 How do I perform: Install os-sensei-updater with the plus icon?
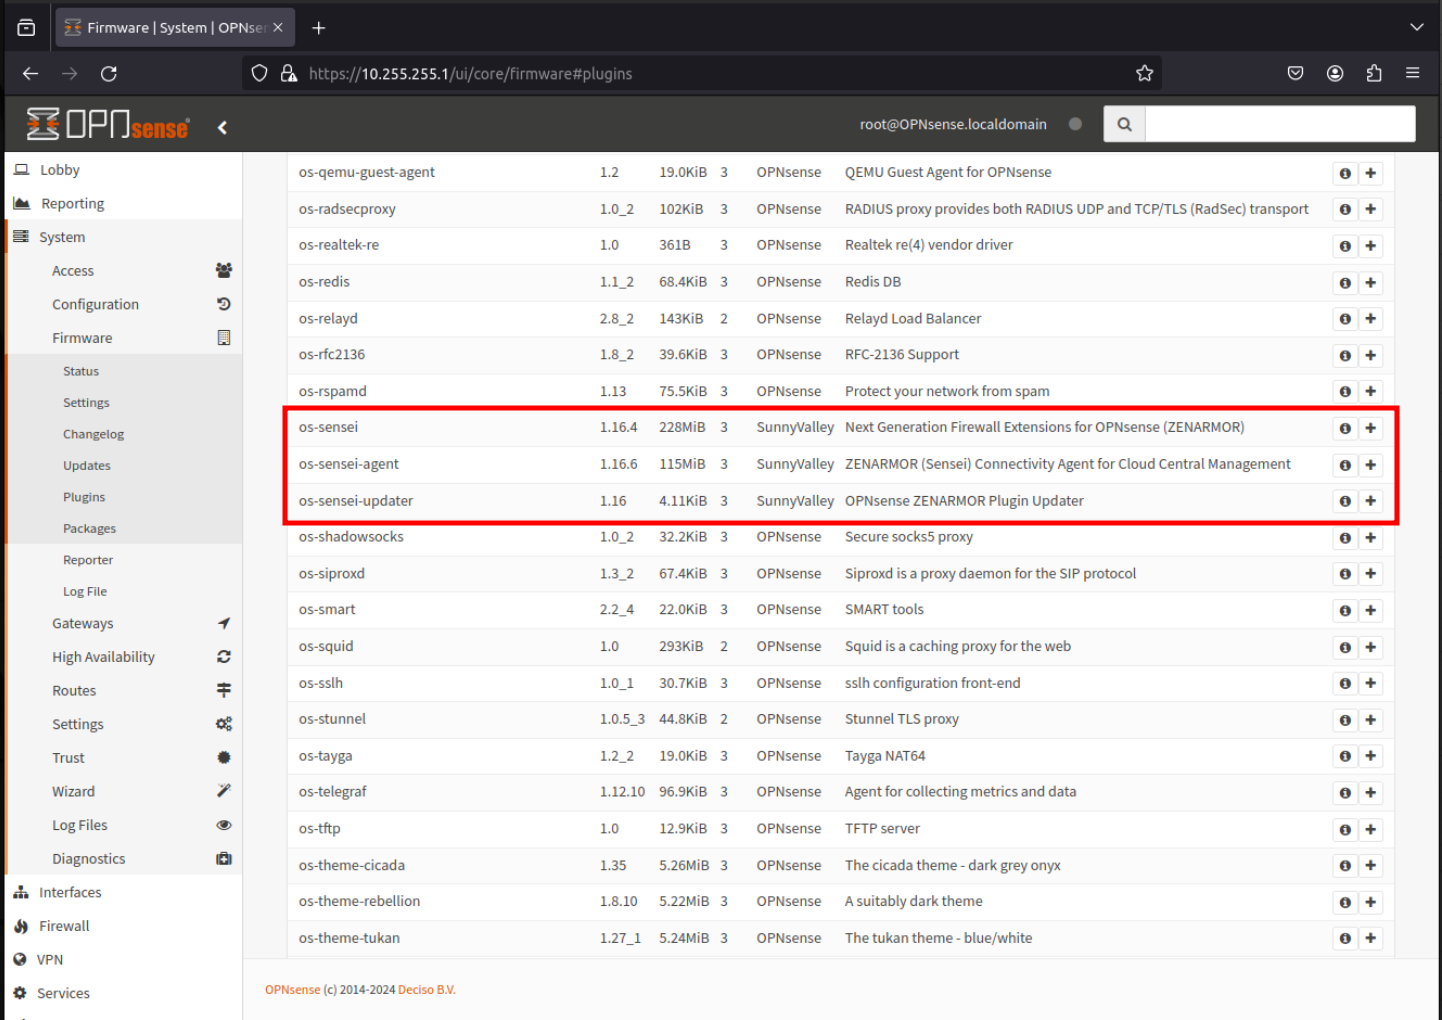[x=1370, y=501]
